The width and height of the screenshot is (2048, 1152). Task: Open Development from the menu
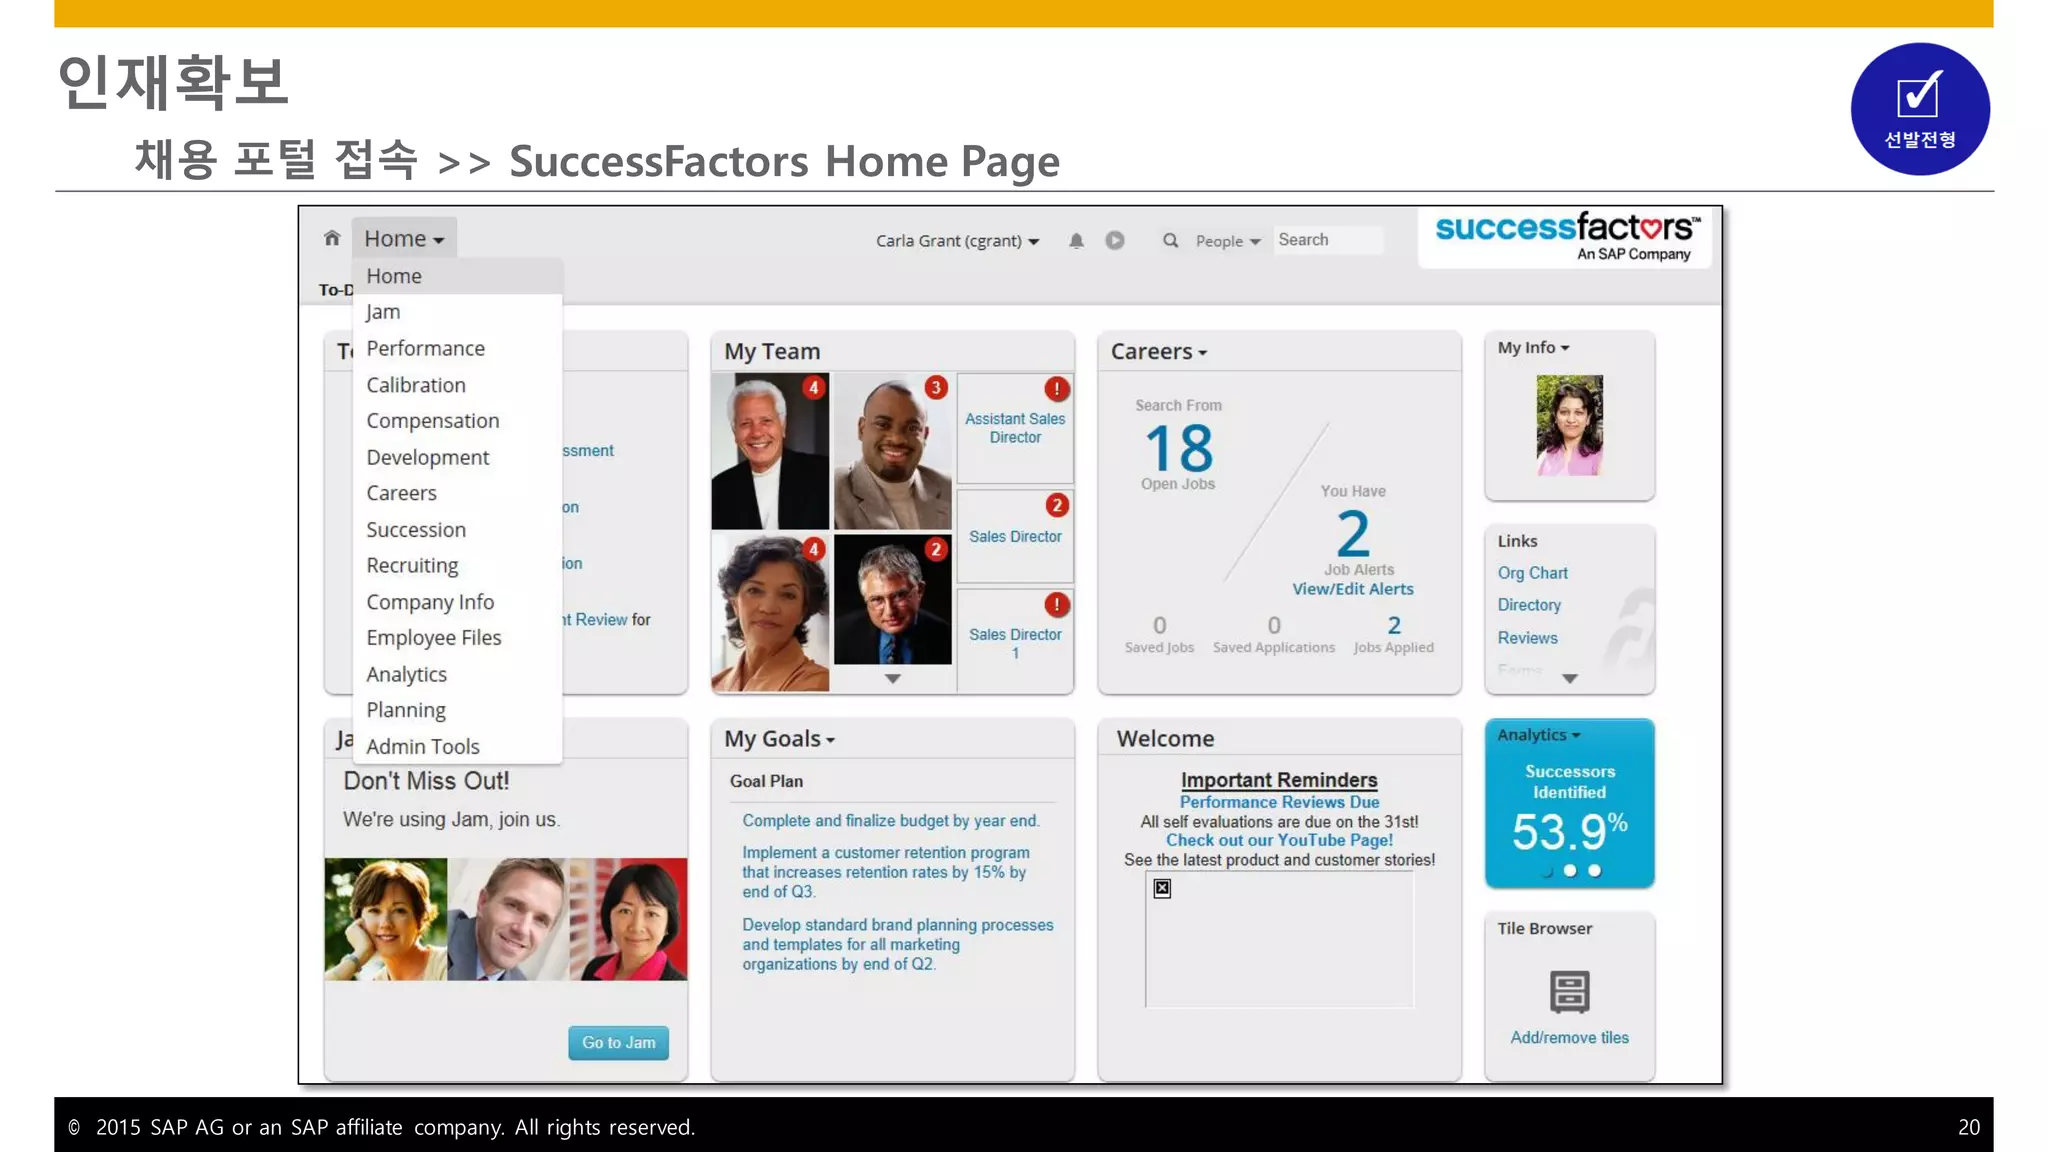[458, 457]
